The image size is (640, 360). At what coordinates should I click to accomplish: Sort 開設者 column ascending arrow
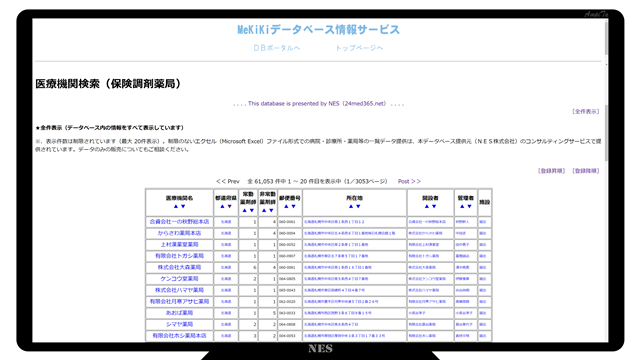point(427,207)
